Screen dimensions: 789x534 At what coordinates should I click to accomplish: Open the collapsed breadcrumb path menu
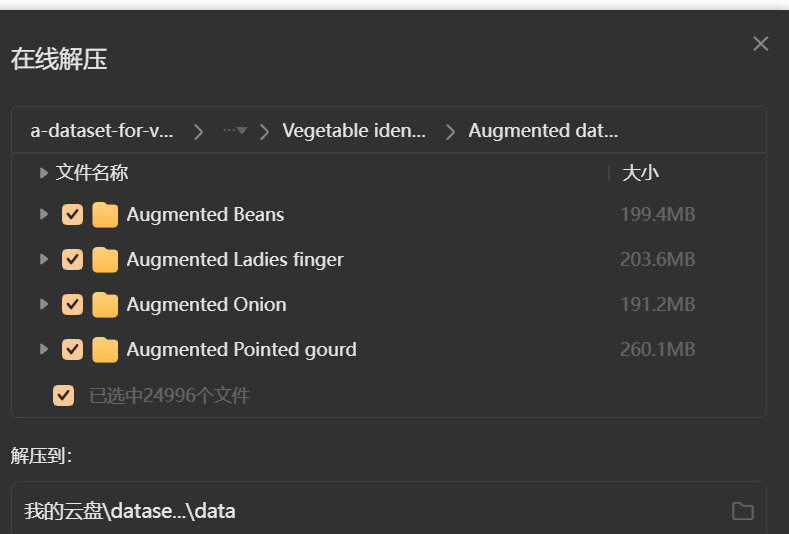pyautogui.click(x=235, y=131)
